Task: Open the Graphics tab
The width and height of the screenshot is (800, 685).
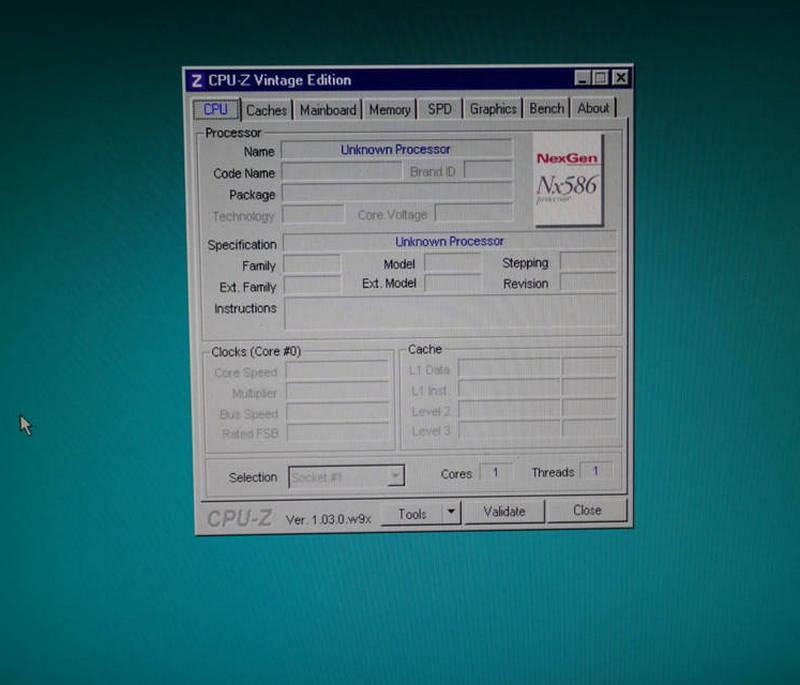Action: [493, 109]
